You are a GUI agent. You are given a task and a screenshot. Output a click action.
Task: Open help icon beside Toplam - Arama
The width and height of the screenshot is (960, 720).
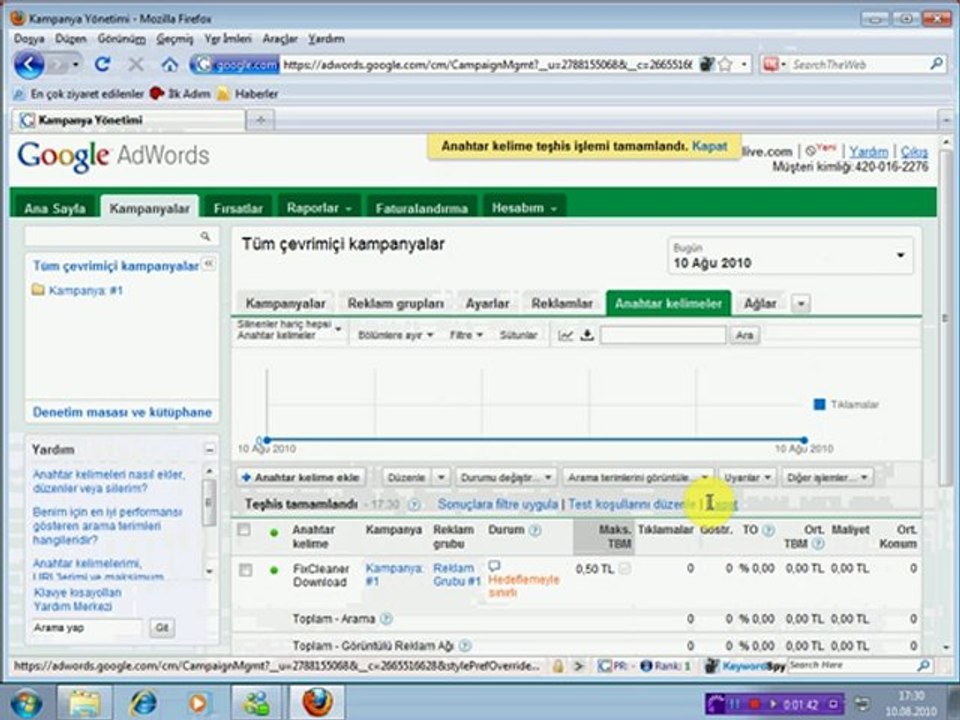[x=386, y=619]
